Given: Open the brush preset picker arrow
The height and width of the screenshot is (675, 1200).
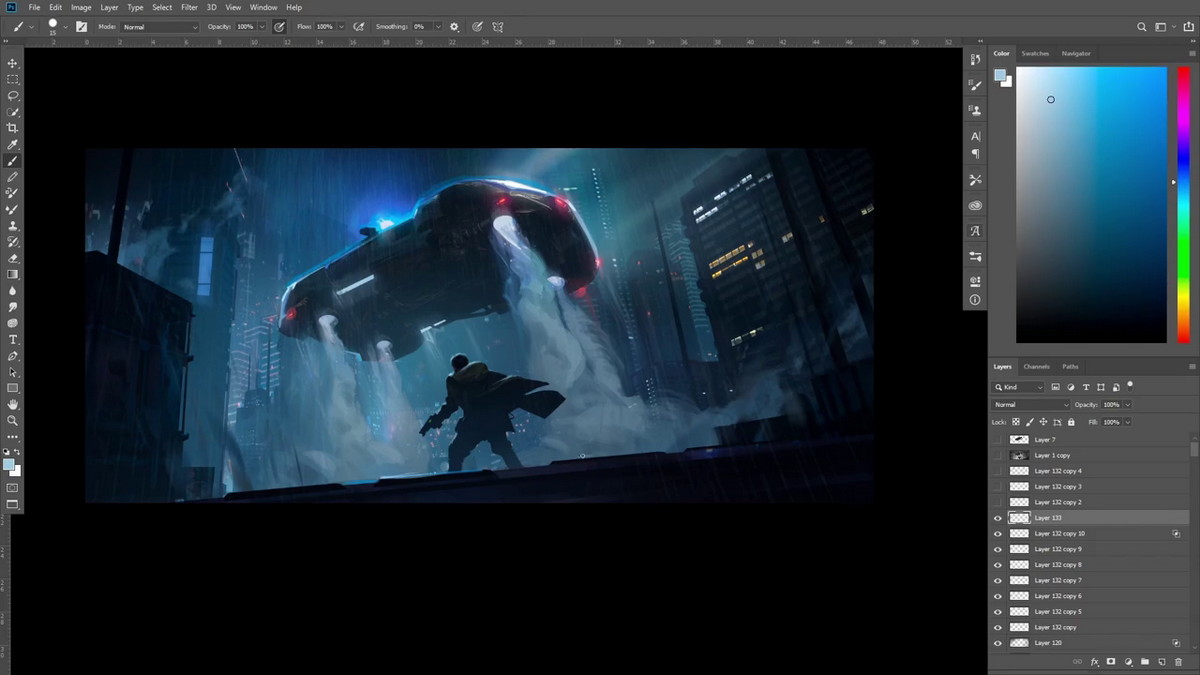Looking at the screenshot, I should click(x=66, y=27).
